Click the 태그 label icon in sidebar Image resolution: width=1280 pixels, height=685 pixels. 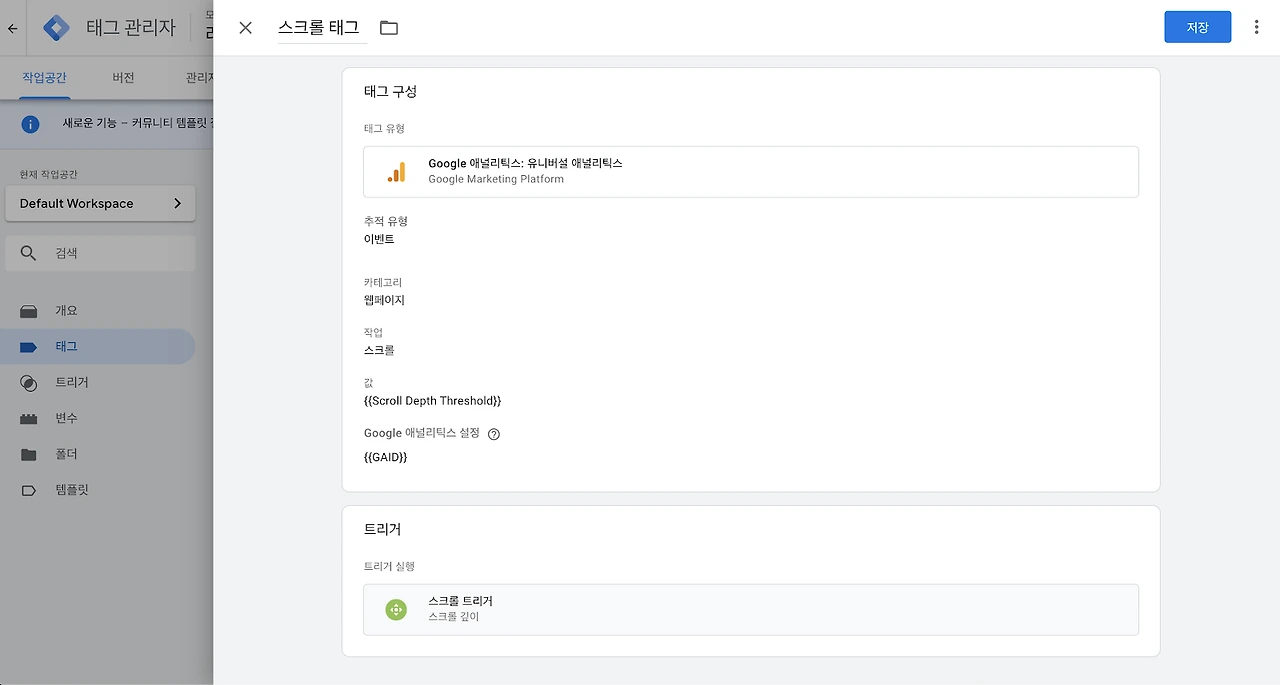click(29, 347)
